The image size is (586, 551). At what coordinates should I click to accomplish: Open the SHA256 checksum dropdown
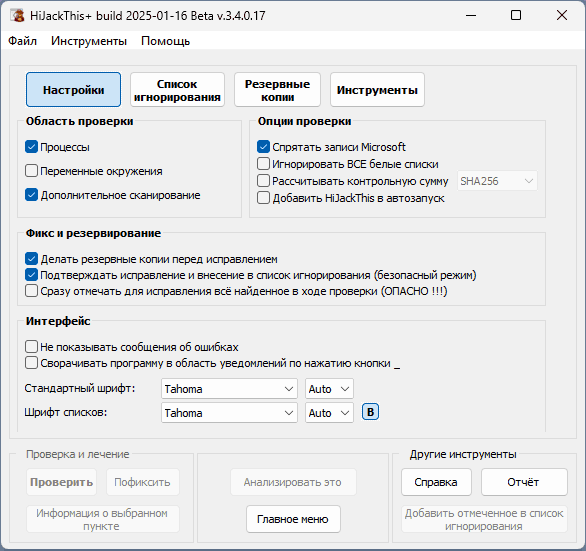[x=497, y=181]
